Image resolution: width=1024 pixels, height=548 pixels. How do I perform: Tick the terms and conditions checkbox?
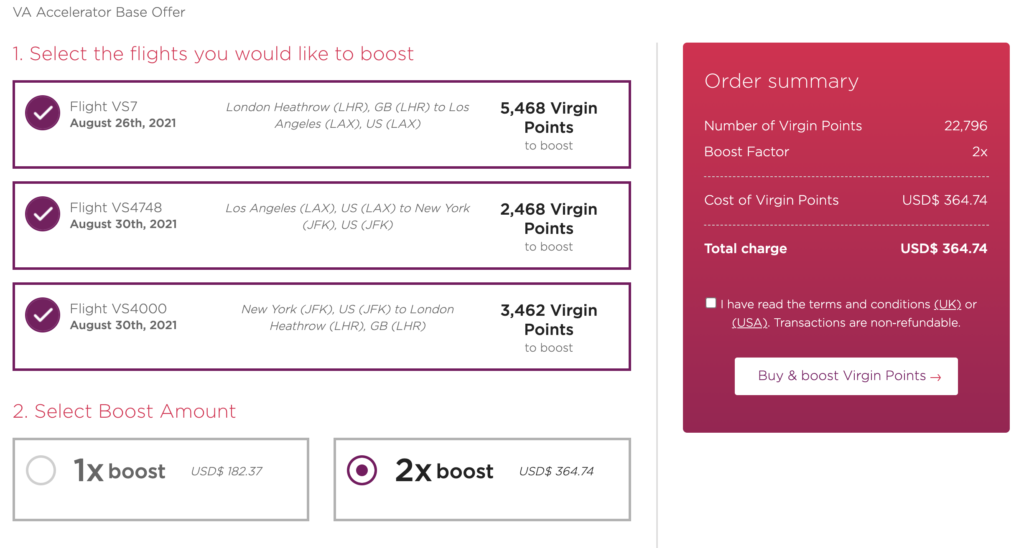[x=711, y=303]
